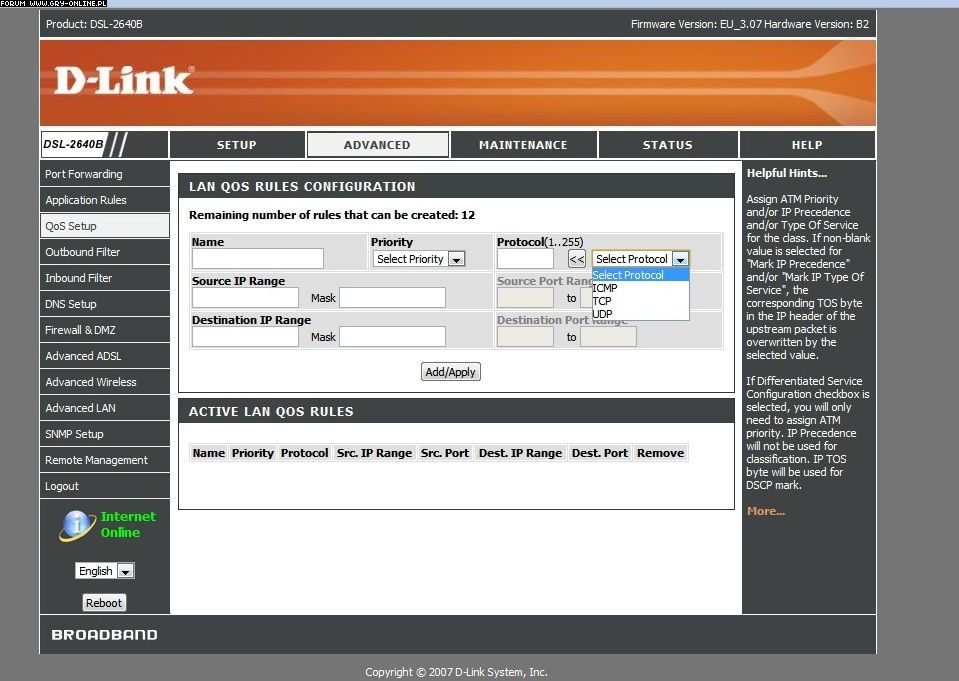Image resolution: width=959 pixels, height=681 pixels.
Task: Click the Internet Online status globe icon
Action: [x=77, y=525]
